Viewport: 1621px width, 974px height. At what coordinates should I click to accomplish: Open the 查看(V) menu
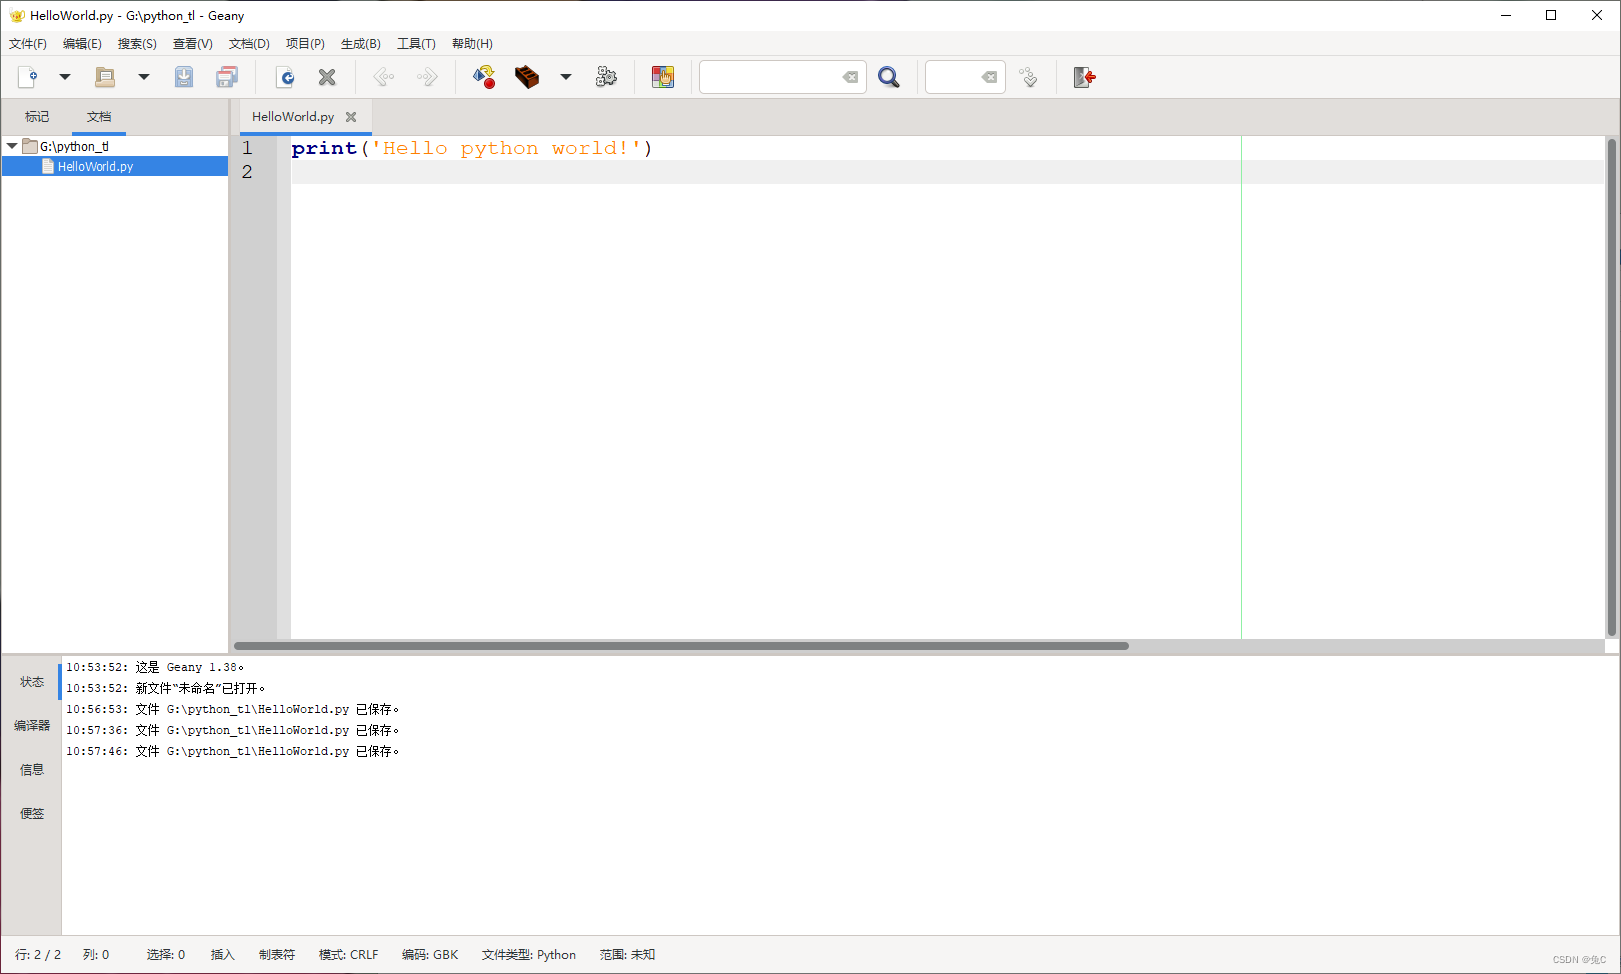click(193, 44)
